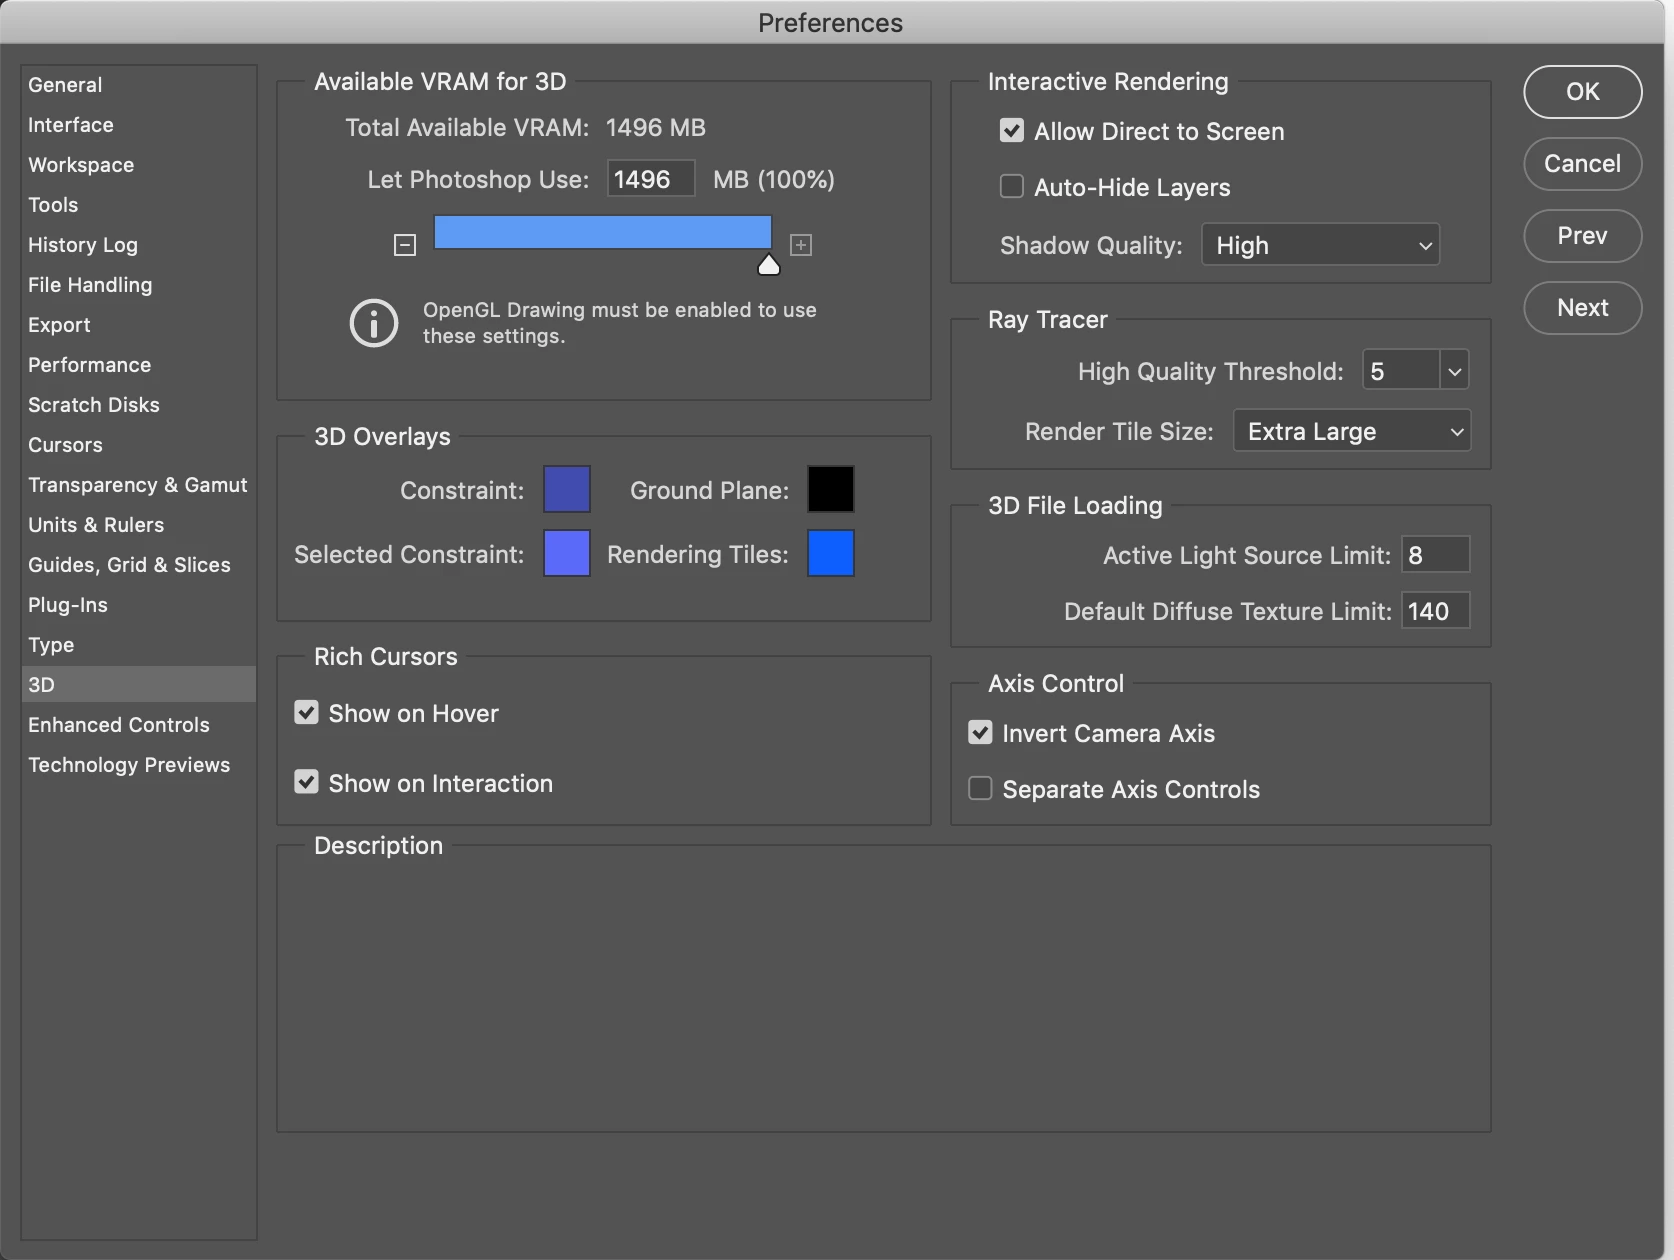Screen dimensions: 1674x1260
Task: Cancel the Preferences dialog
Action: [x=1582, y=163]
